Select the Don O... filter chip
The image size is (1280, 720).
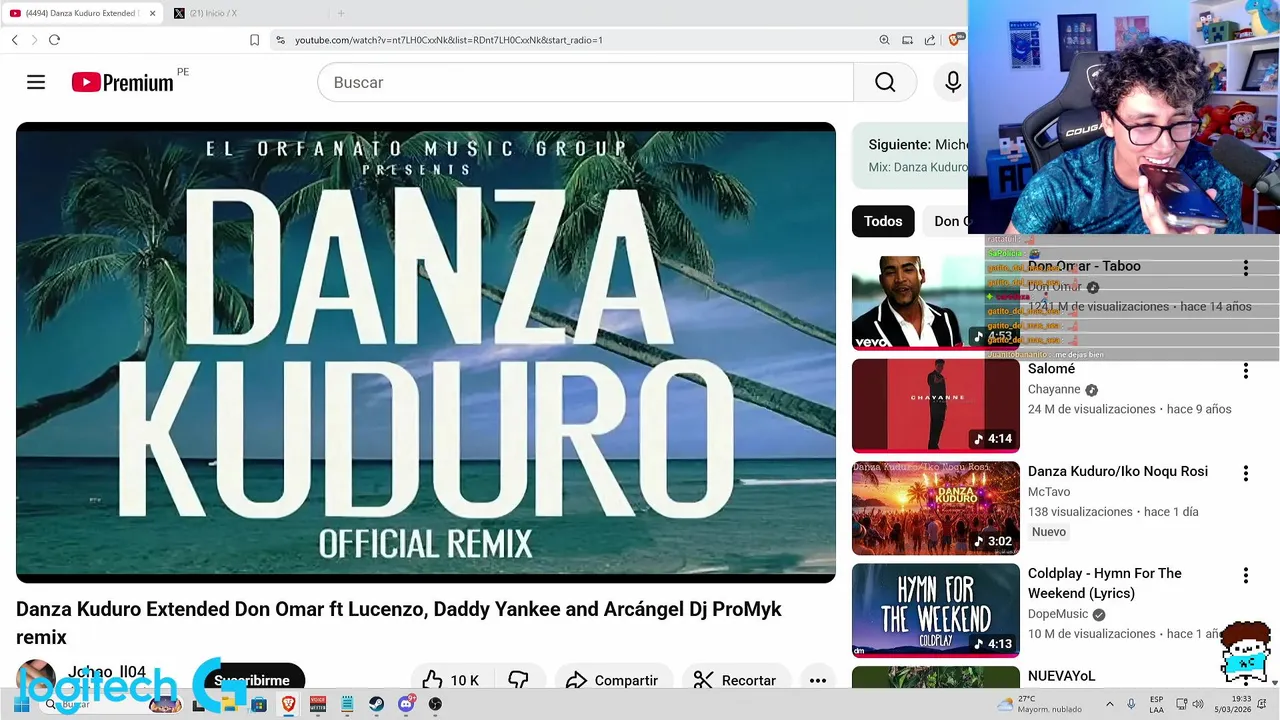tap(947, 221)
